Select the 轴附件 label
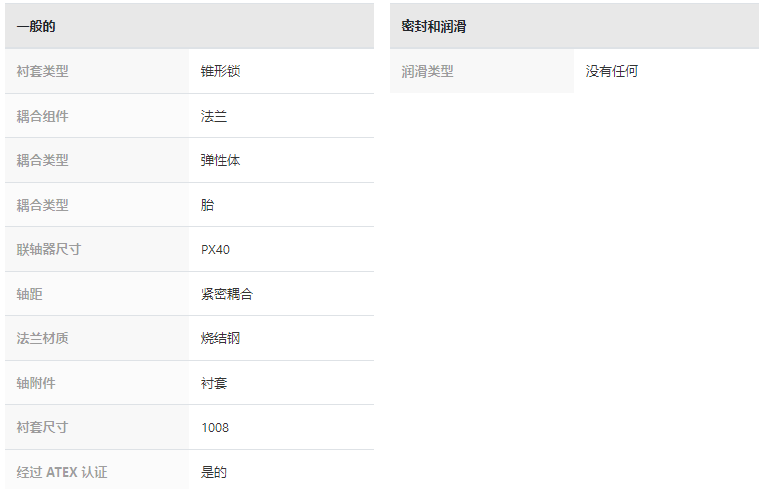 pos(36,383)
